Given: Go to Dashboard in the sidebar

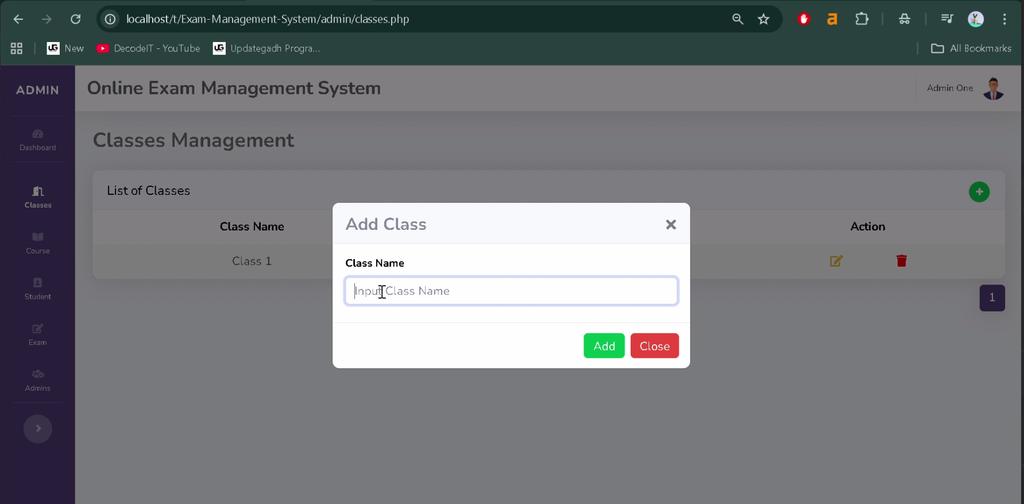Looking at the screenshot, I should pyautogui.click(x=37, y=140).
